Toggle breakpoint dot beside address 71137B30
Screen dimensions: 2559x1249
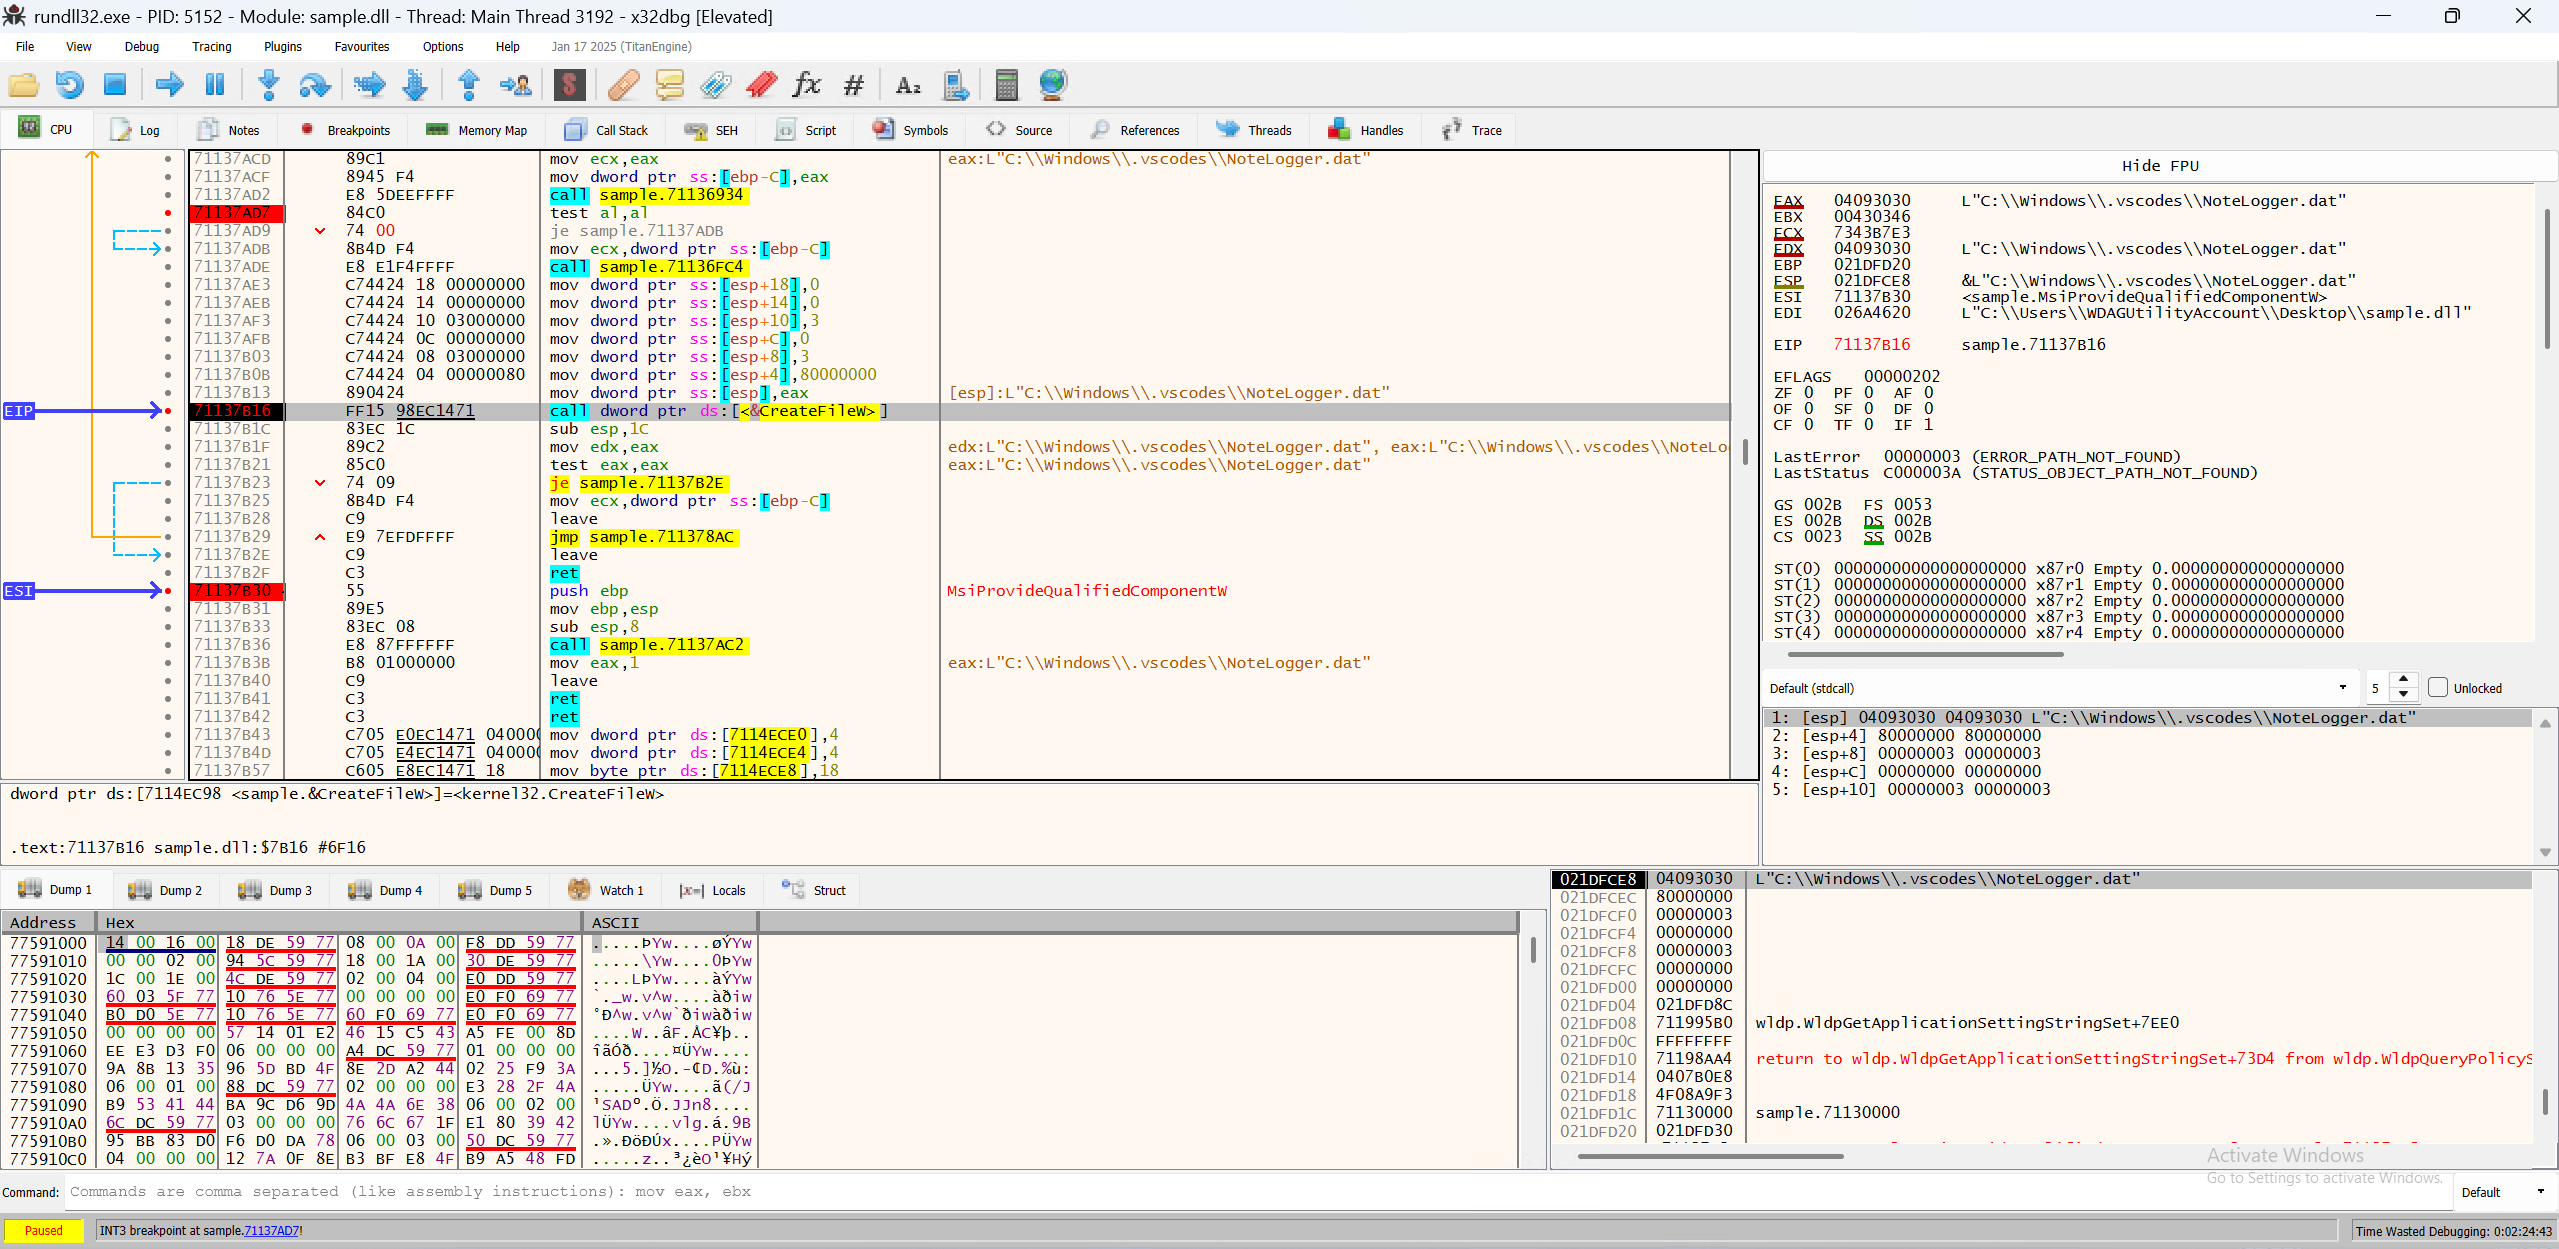coord(168,591)
